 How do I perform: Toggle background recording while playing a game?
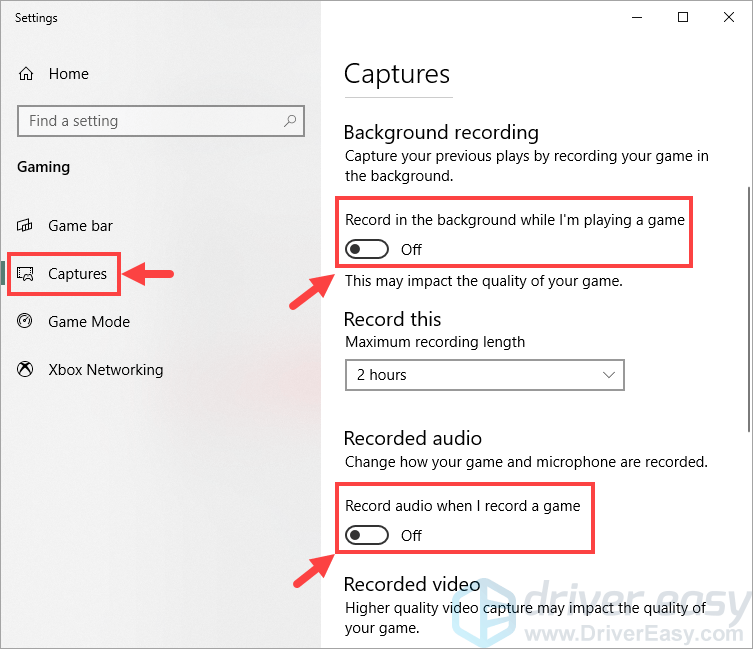367,249
